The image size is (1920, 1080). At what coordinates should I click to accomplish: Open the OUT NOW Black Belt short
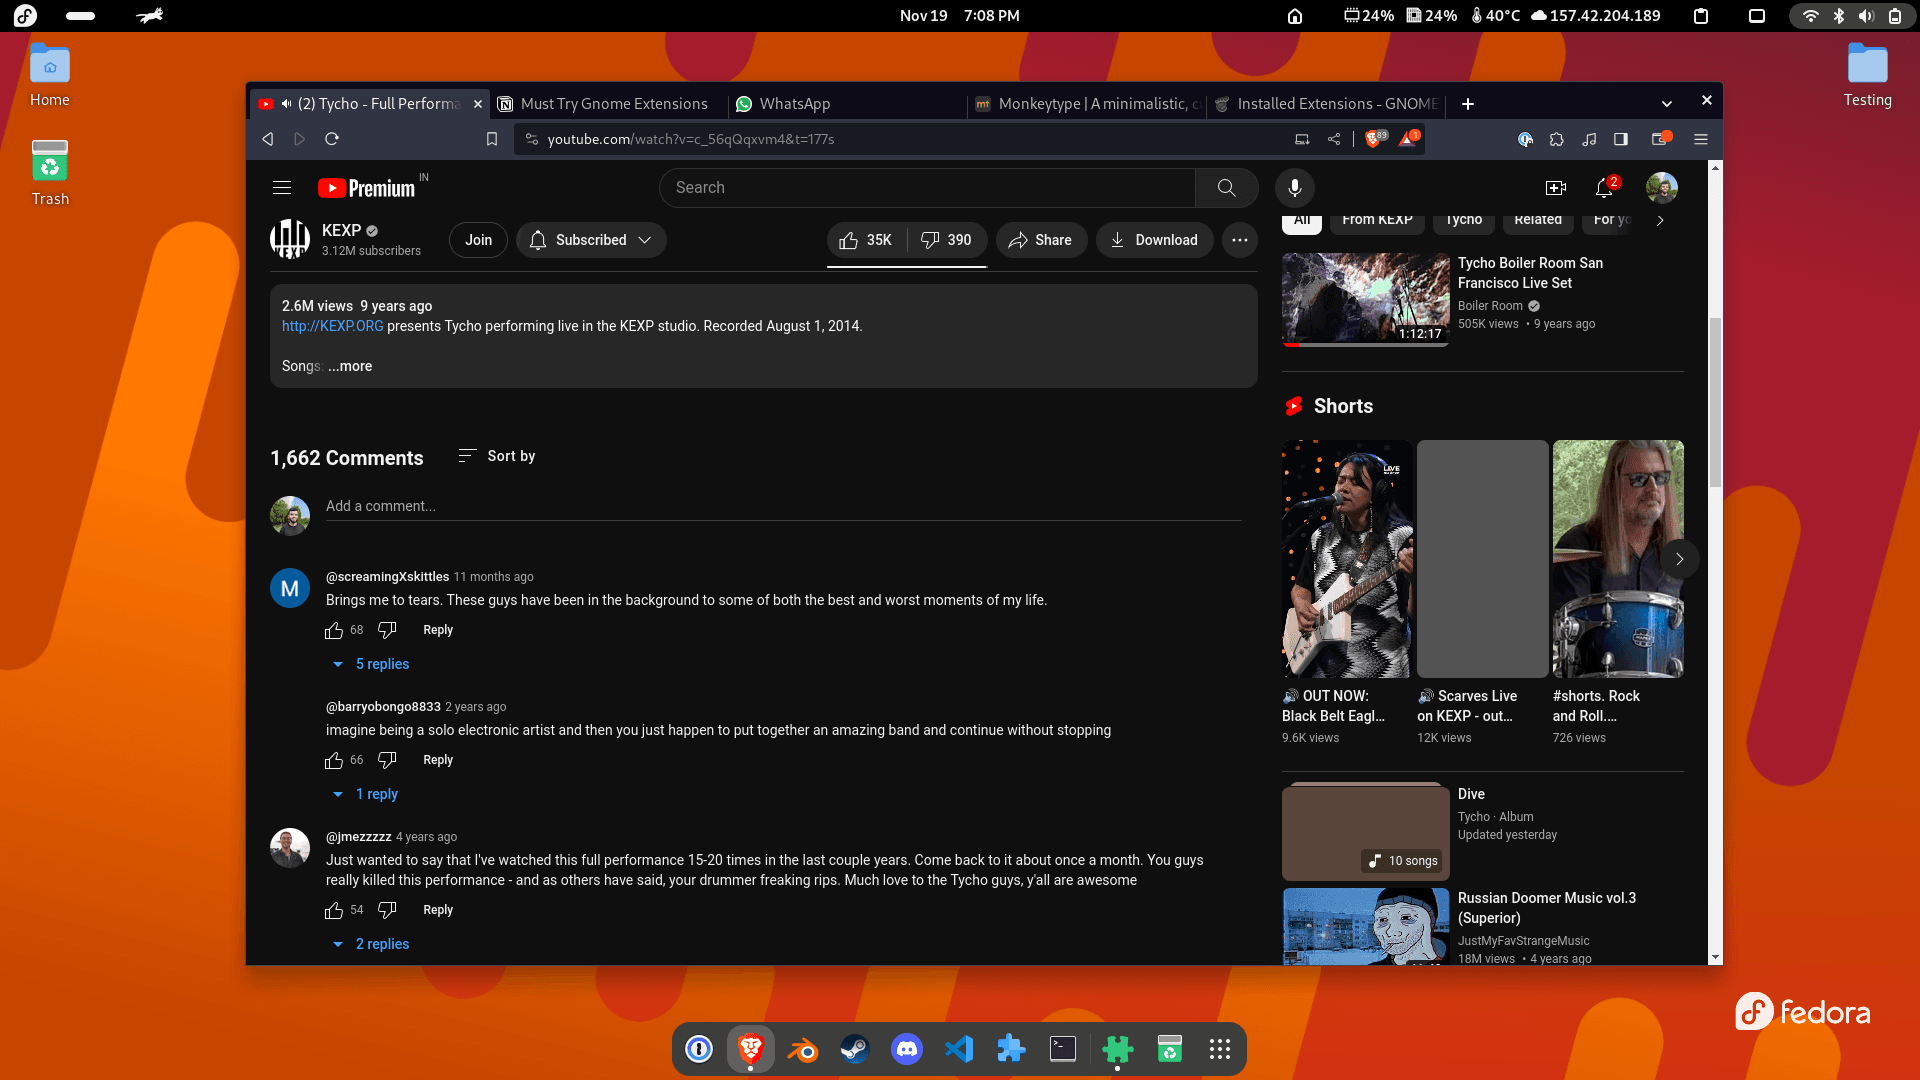coord(1347,559)
